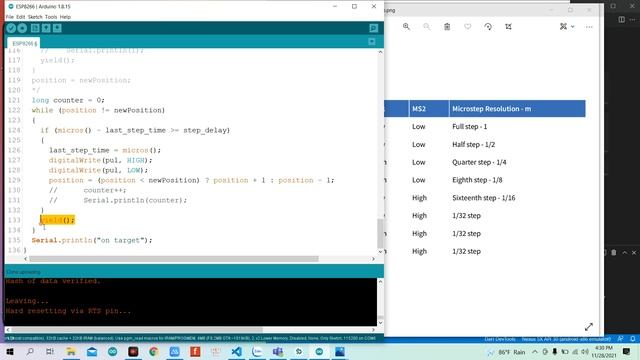
Task: Click the code editor horizontal scrollbar thumb
Action: [174, 259]
